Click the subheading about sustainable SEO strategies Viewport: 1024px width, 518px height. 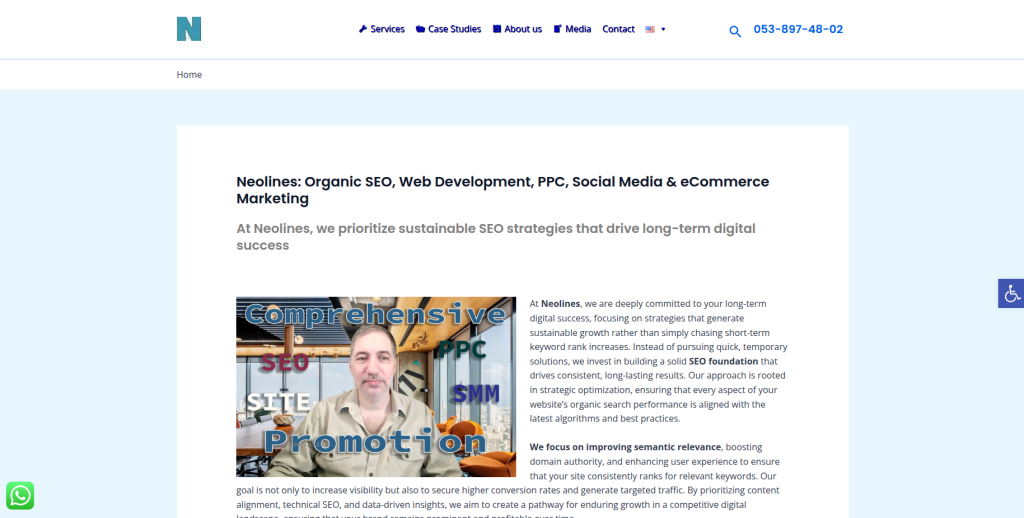[x=496, y=236]
